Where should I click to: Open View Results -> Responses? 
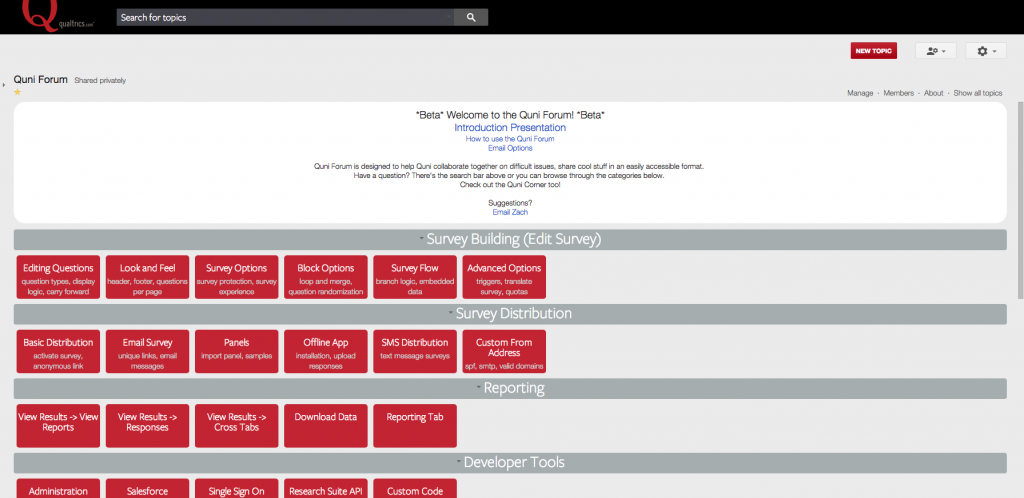coord(148,426)
